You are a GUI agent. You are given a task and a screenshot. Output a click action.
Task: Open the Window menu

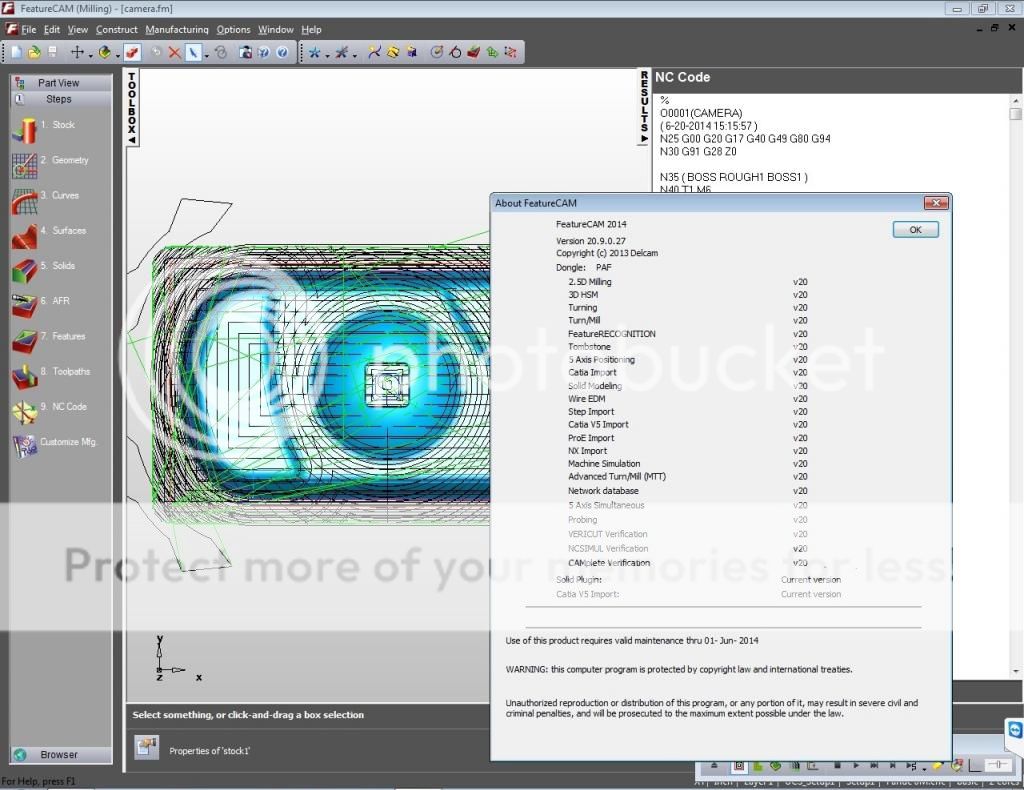point(276,29)
